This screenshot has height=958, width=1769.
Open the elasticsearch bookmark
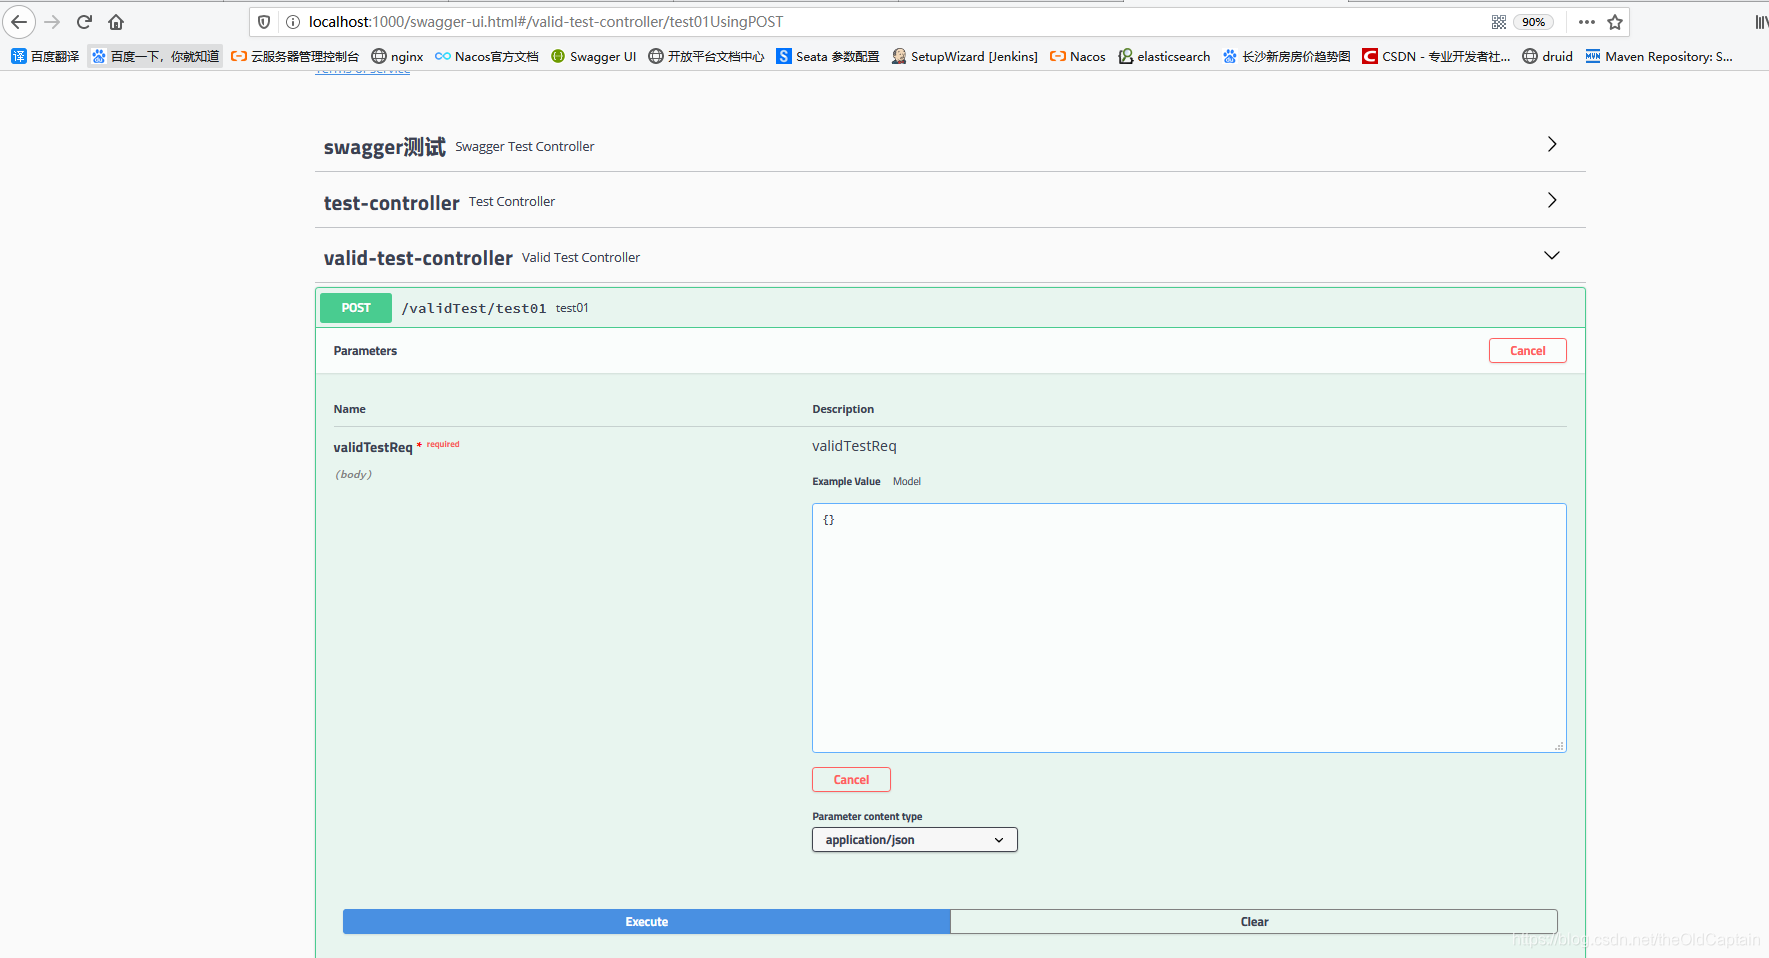1164,56
